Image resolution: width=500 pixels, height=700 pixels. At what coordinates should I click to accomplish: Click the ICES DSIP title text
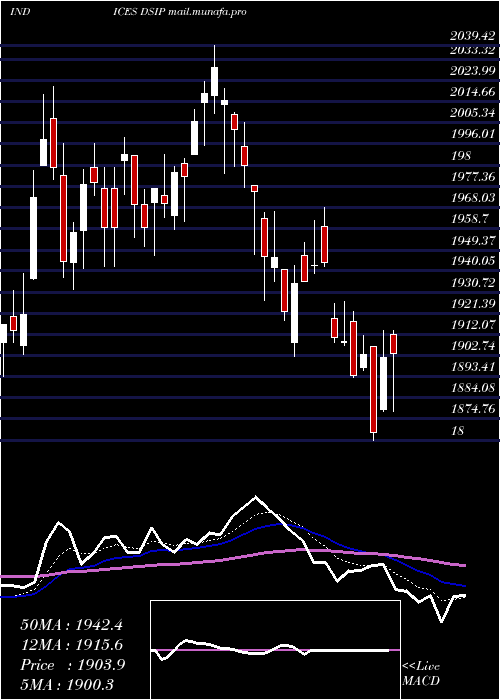point(139,12)
